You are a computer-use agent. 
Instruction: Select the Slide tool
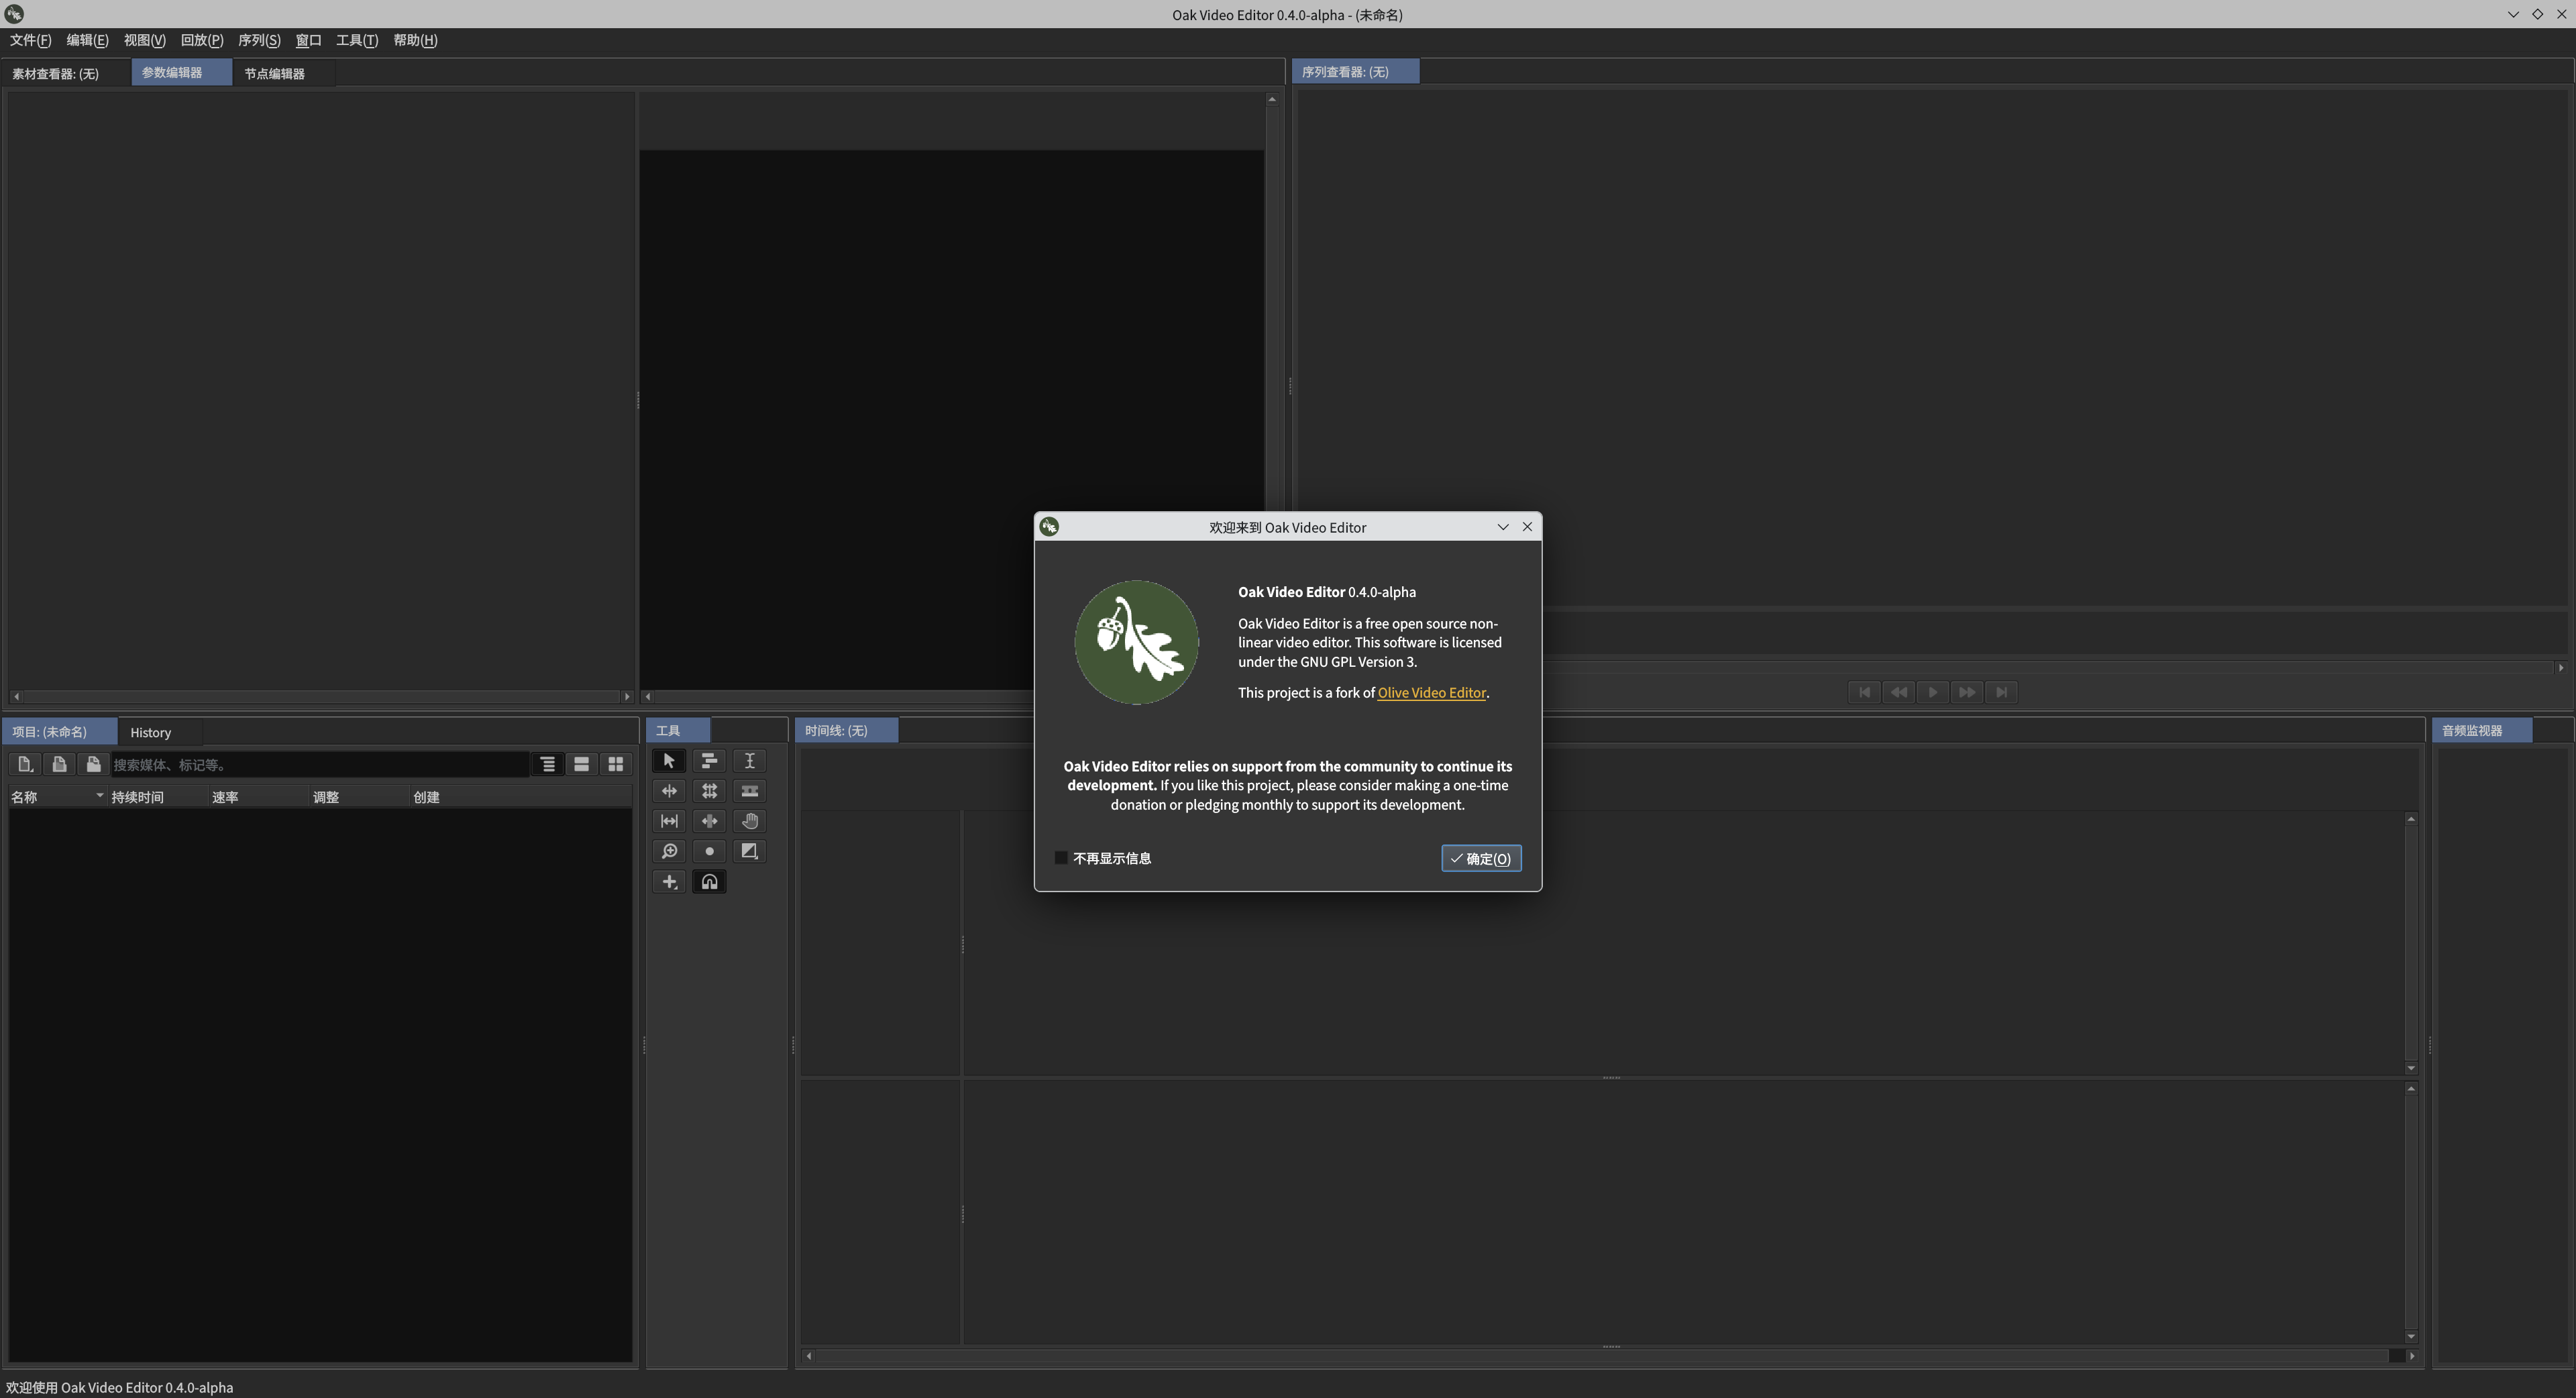click(x=709, y=821)
